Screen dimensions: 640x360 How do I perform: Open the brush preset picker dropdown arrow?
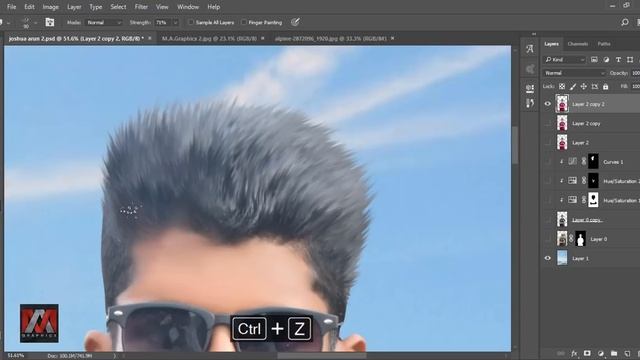[x=36, y=22]
